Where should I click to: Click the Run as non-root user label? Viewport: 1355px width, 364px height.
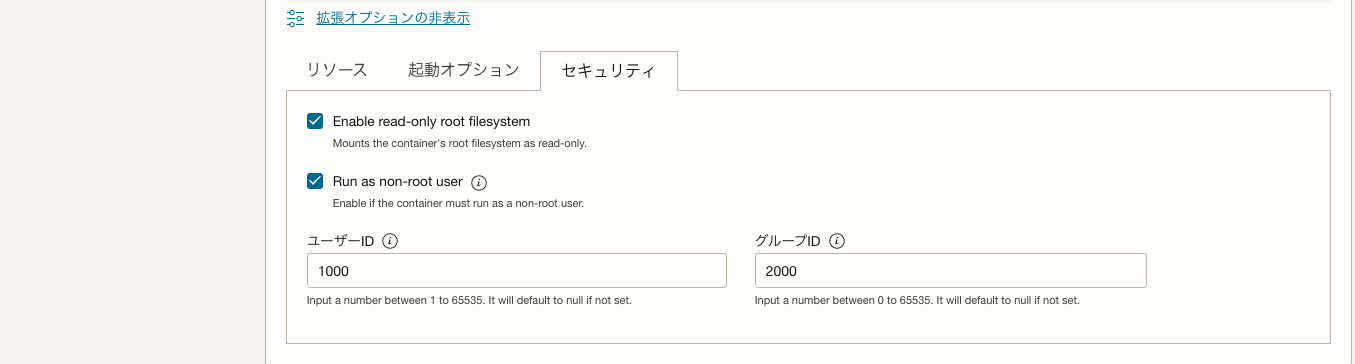pos(397,182)
